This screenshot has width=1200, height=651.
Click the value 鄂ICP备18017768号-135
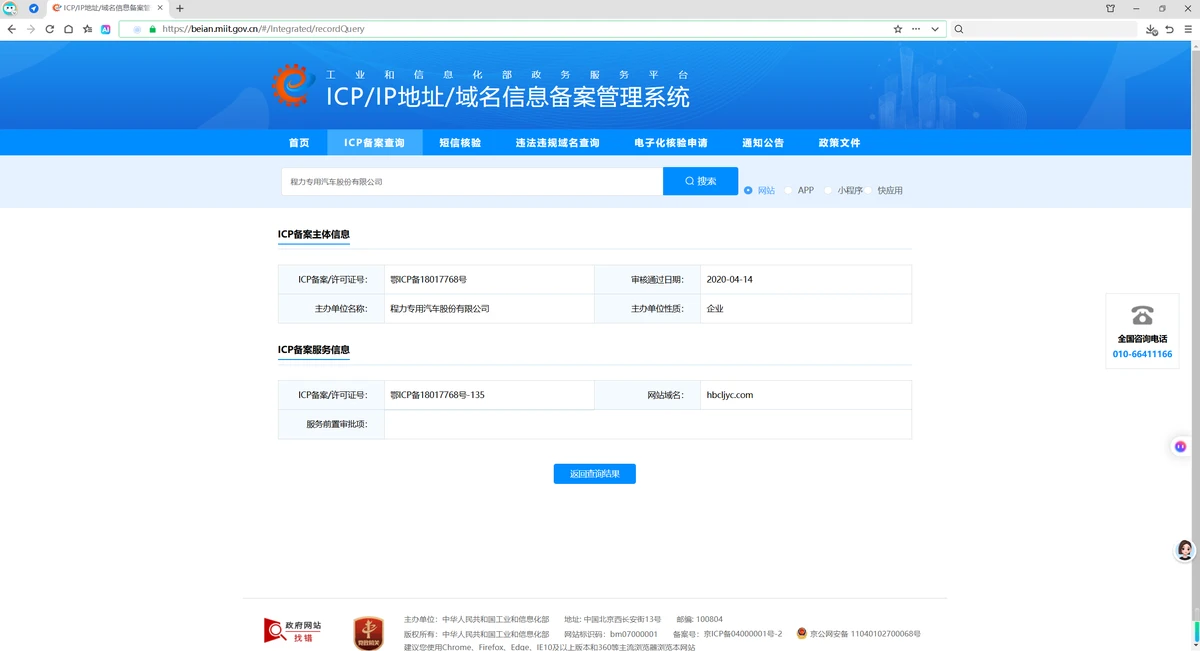tap(437, 395)
